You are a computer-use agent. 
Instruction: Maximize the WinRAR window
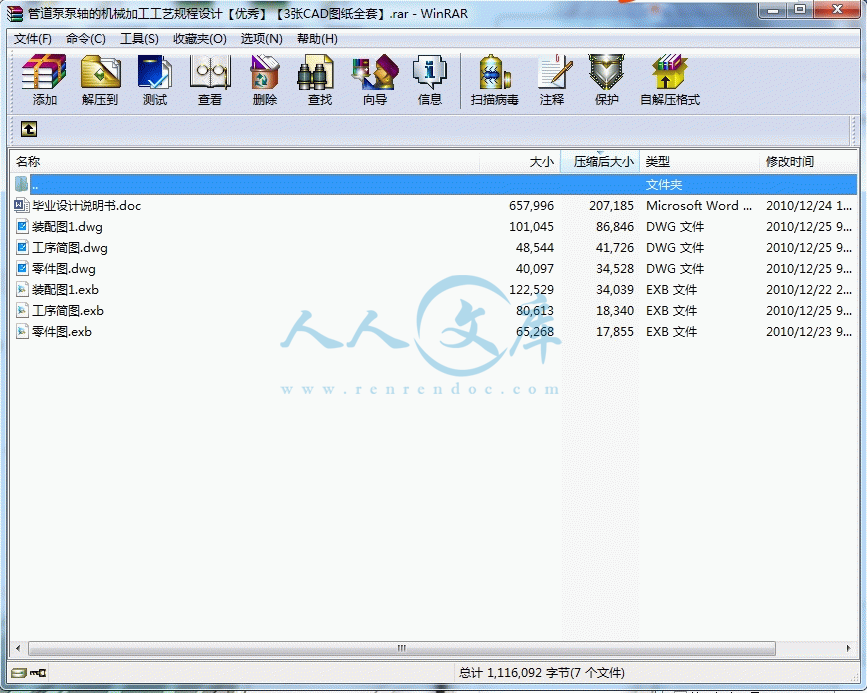(800, 11)
